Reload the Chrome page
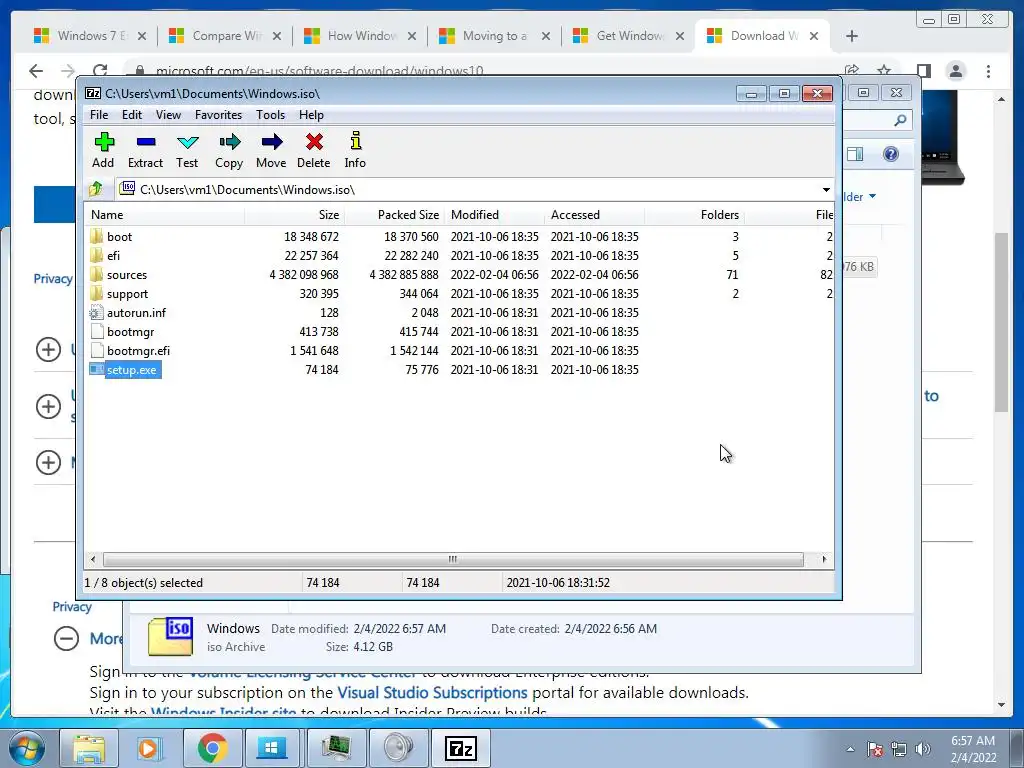Viewport: 1024px width, 768px height. click(100, 71)
